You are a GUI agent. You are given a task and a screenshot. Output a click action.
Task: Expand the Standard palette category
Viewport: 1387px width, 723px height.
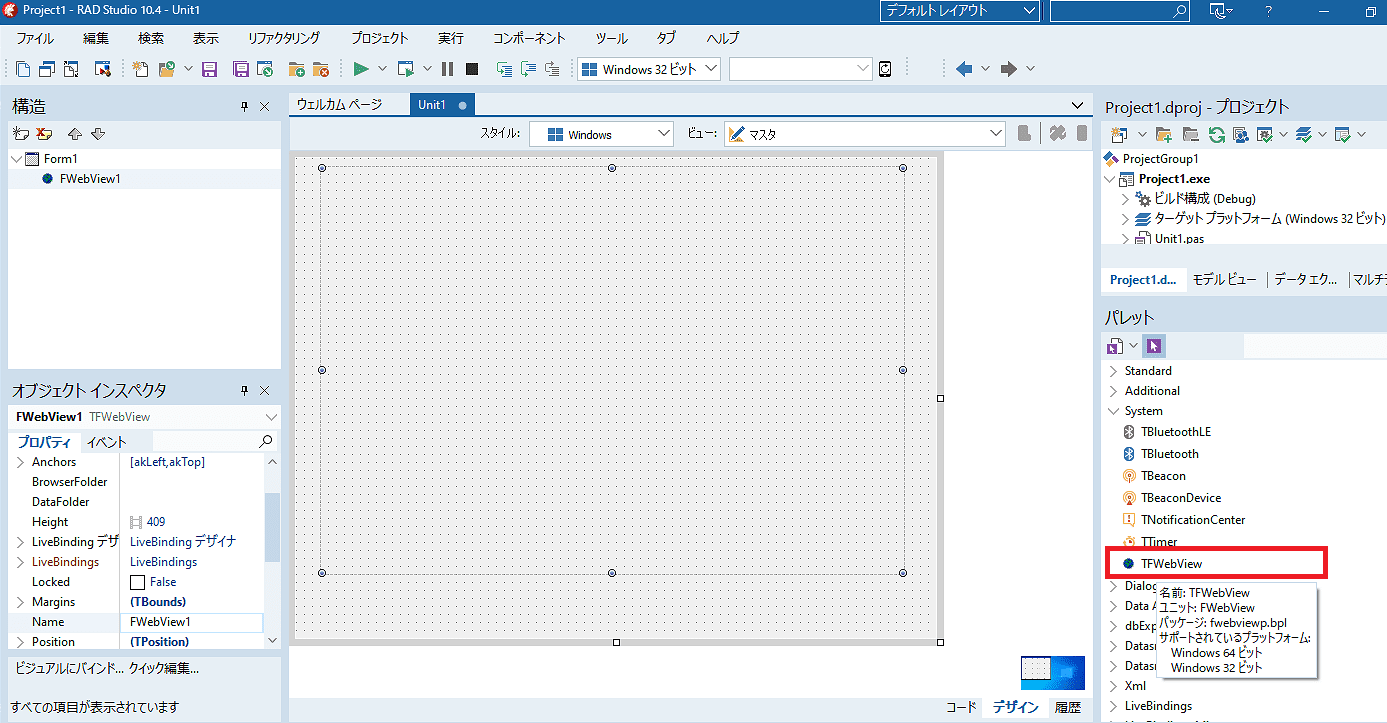pyautogui.click(x=1113, y=371)
